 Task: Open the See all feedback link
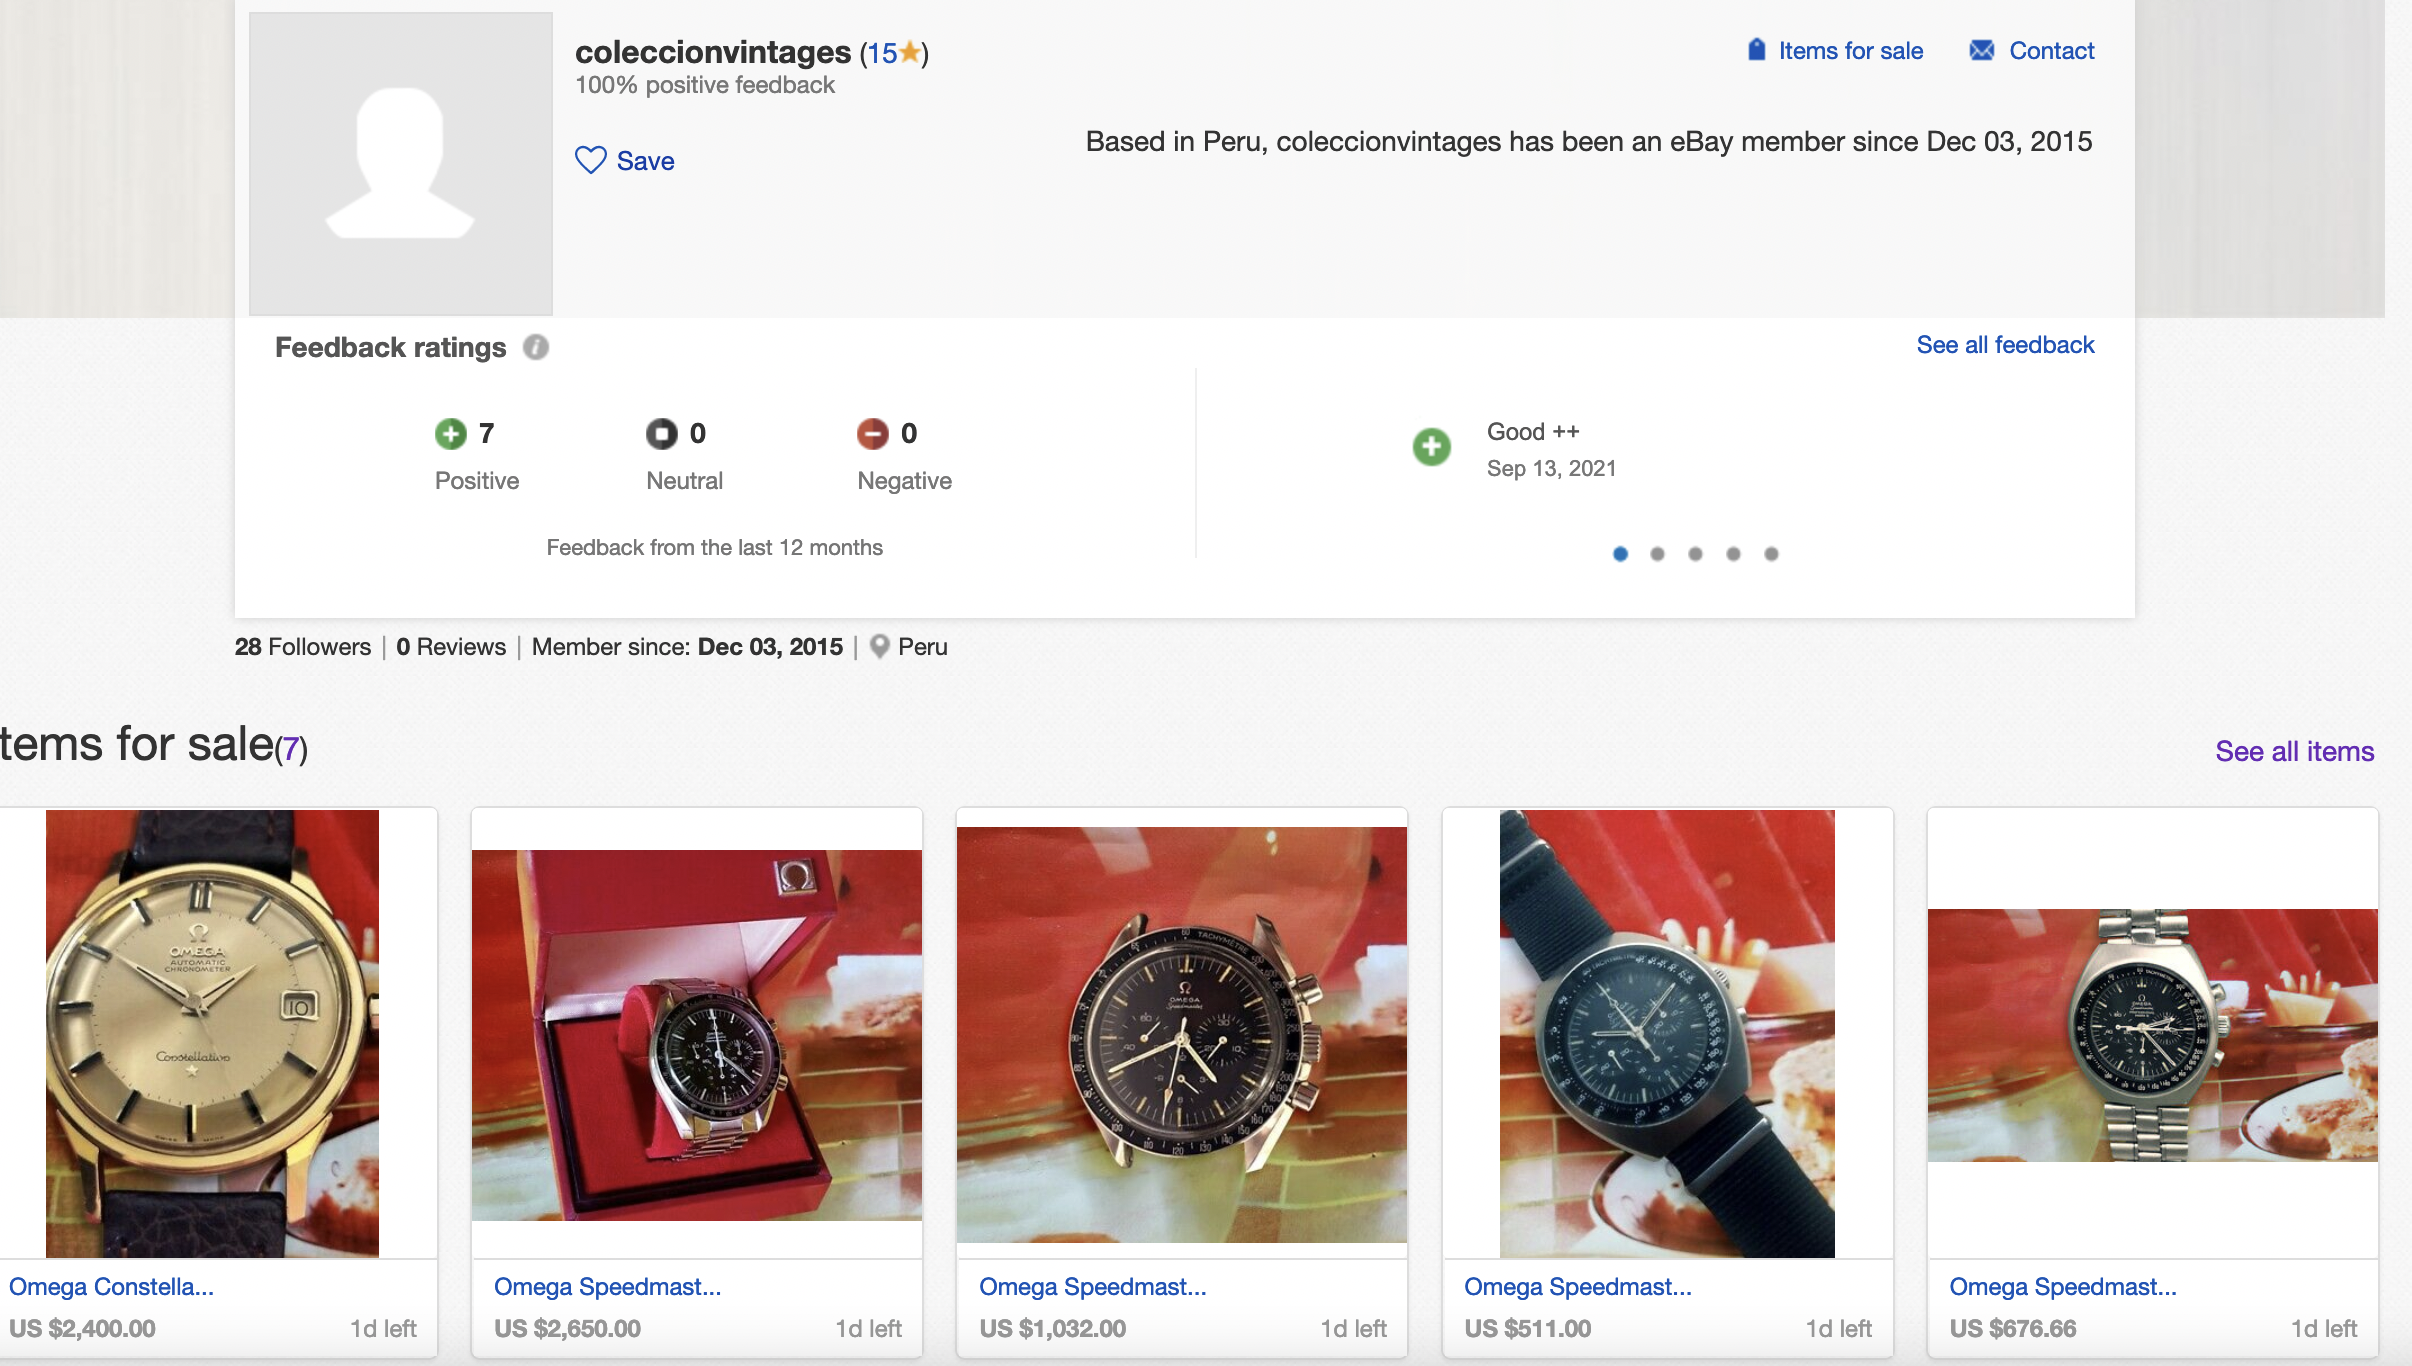[2004, 345]
